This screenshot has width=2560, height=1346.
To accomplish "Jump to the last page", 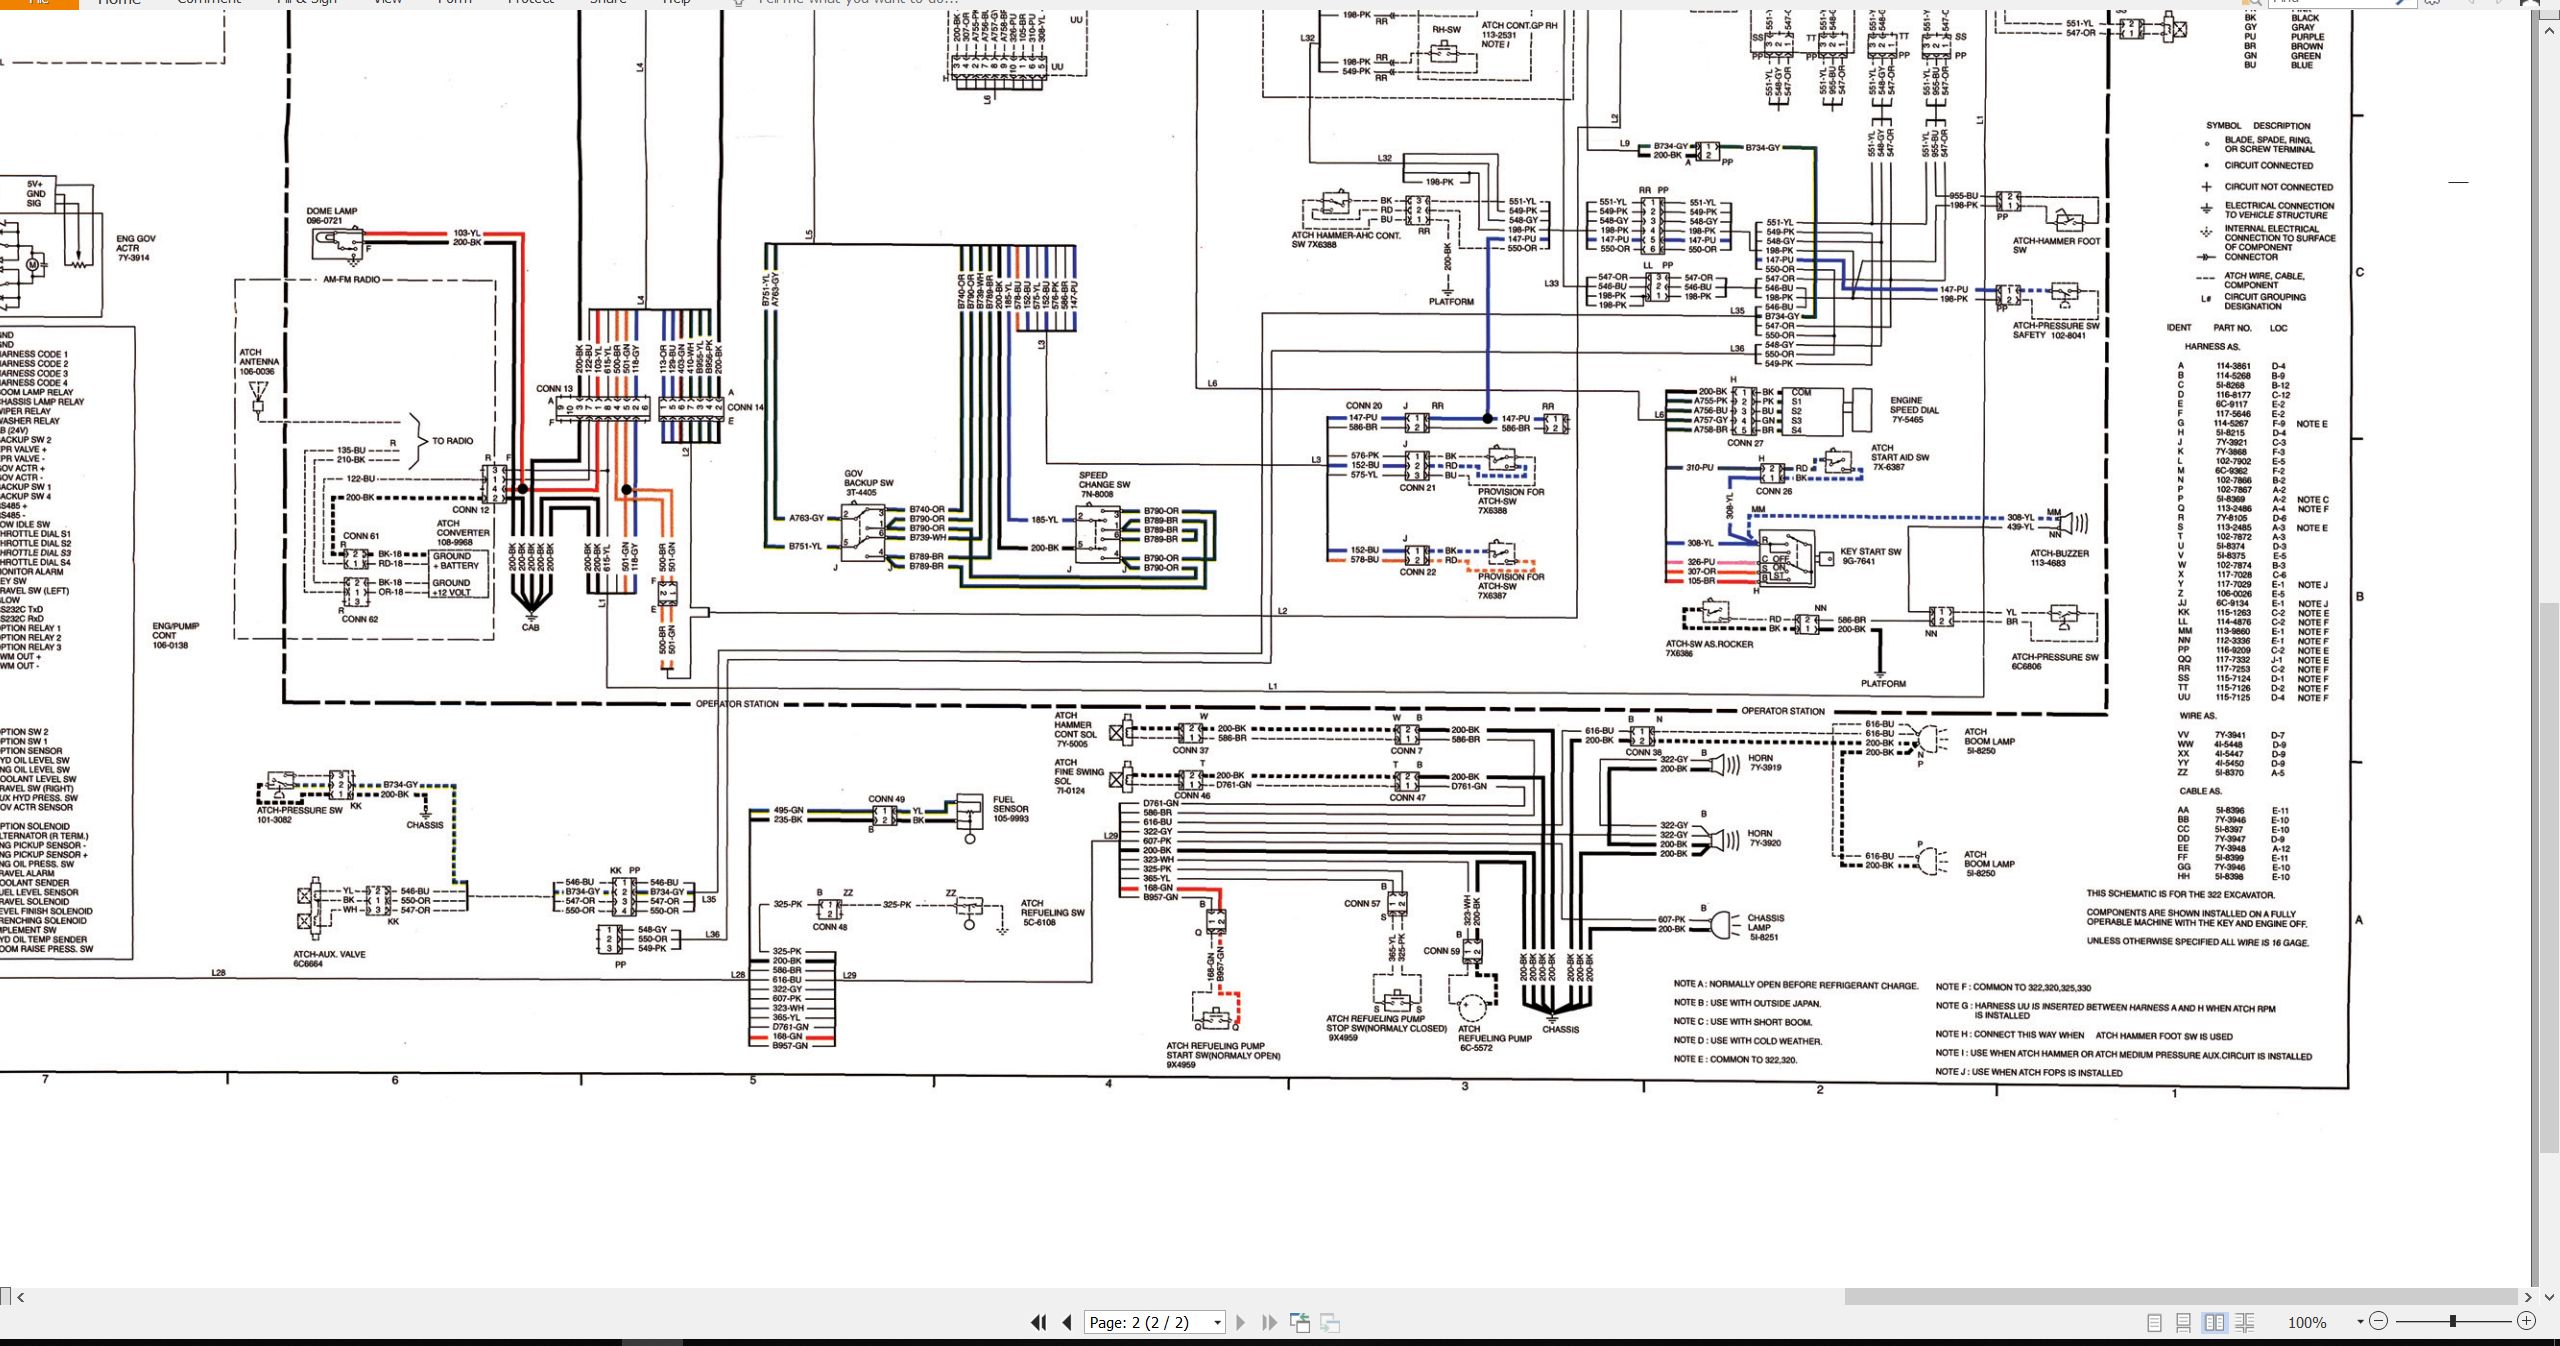I will 1270,1322.
